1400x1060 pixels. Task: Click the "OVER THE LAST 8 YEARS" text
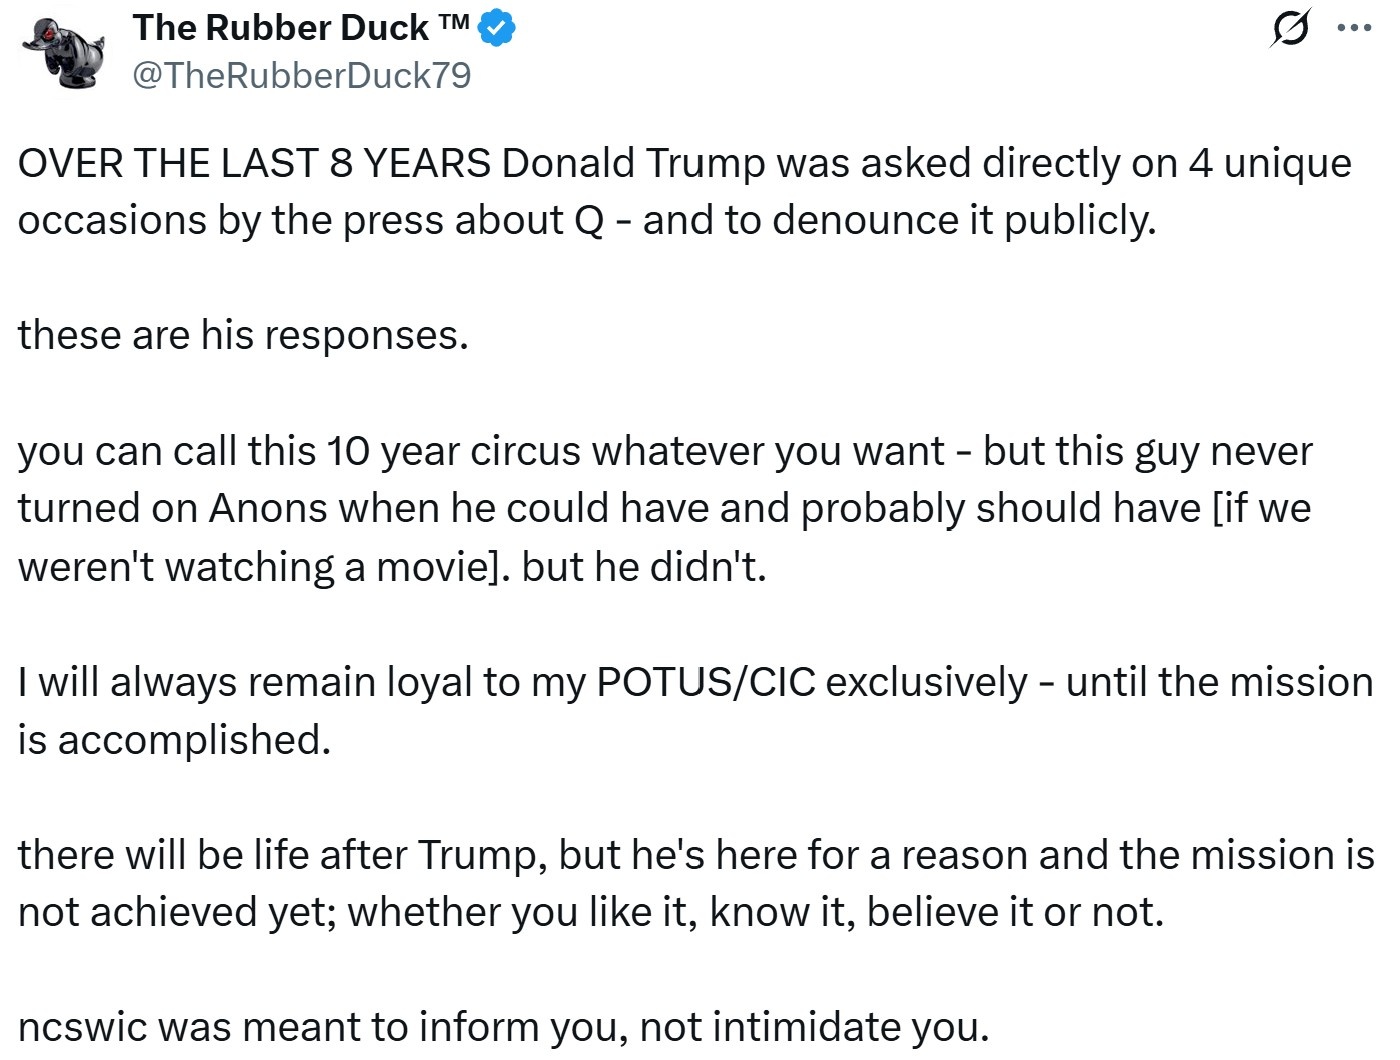(254, 163)
